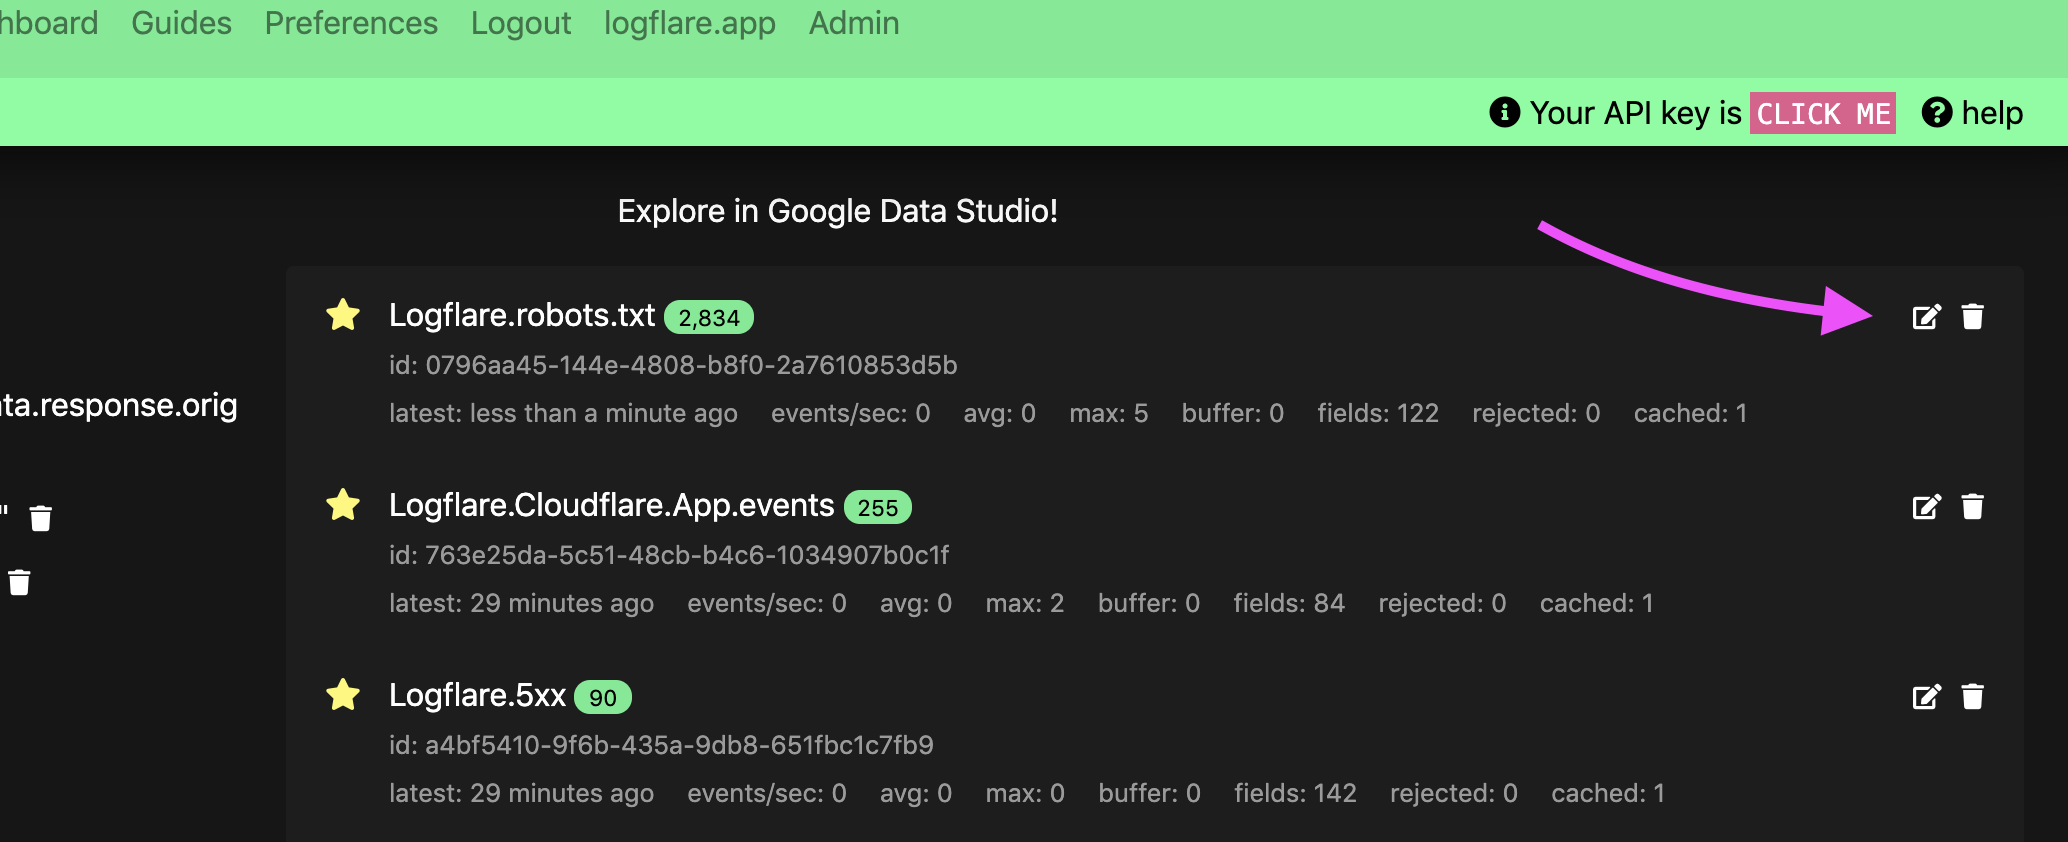Reveal API key with CLICK ME
Screen dimensions: 2068x842
coord(1822,114)
